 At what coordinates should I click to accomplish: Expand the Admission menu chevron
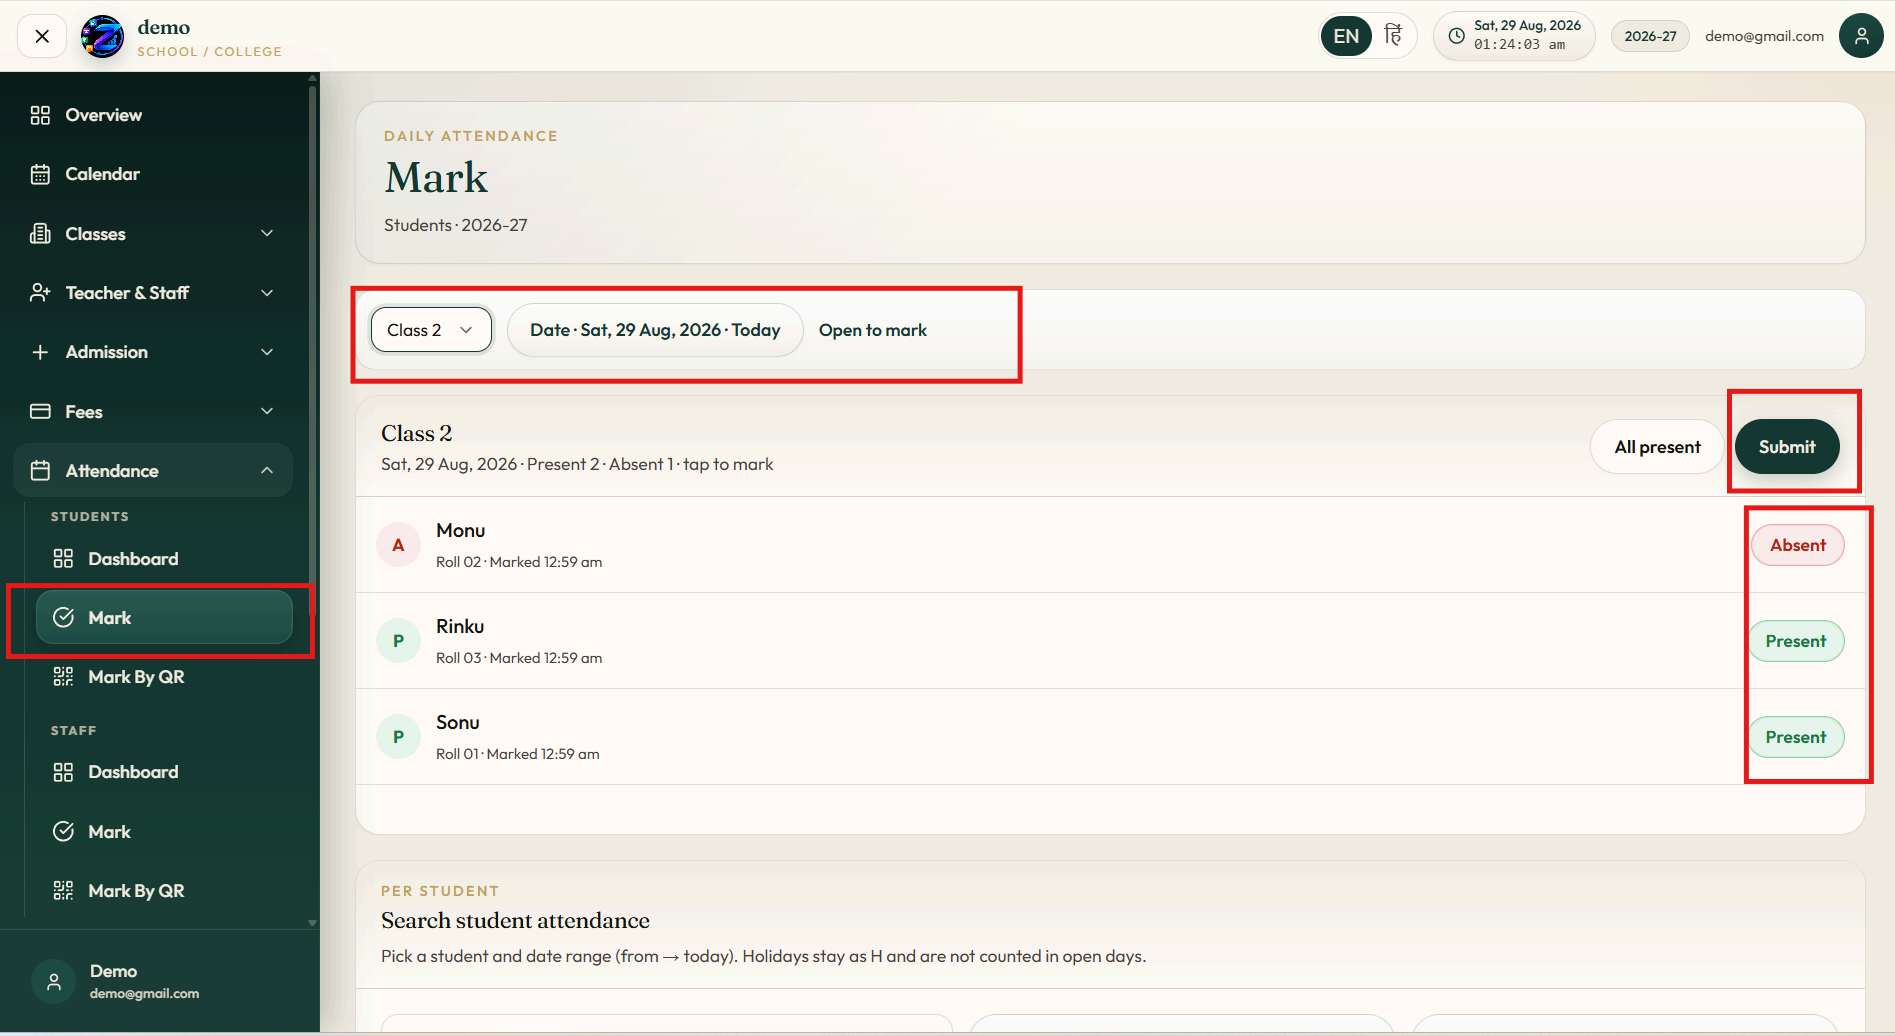267,352
